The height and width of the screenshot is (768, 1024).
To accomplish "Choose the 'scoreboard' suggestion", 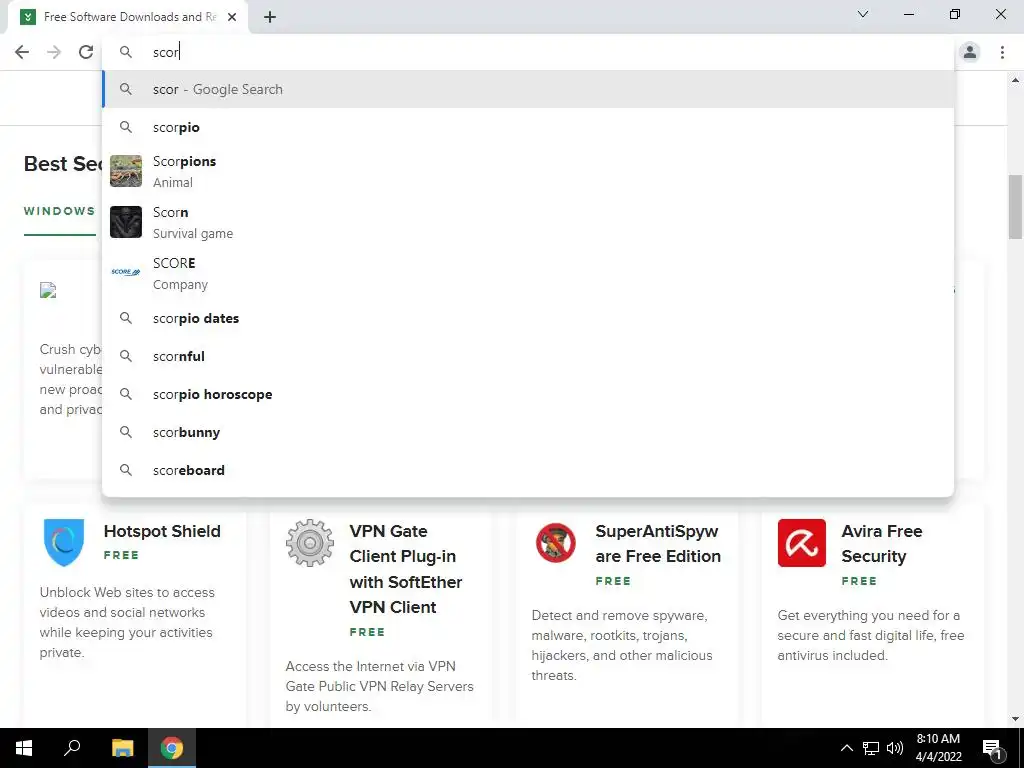I will click(528, 470).
